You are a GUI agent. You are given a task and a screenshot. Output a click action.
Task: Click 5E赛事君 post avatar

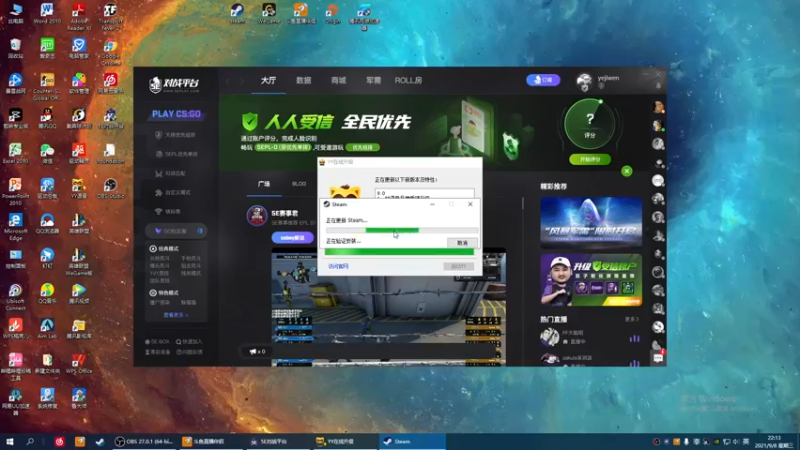tap(257, 216)
